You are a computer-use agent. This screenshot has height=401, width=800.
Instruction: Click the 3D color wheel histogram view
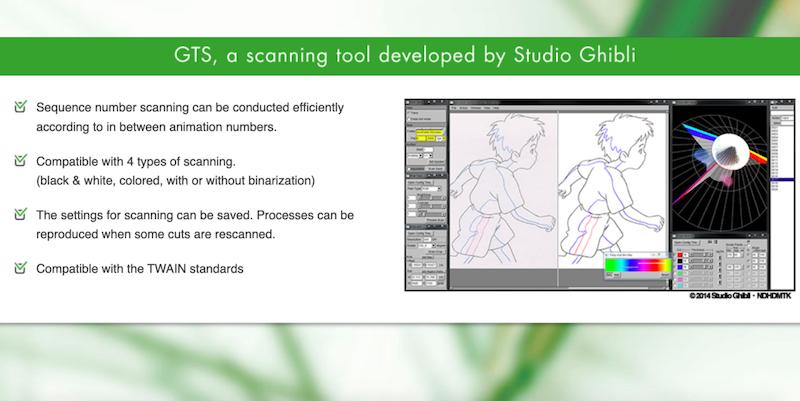[719, 168]
